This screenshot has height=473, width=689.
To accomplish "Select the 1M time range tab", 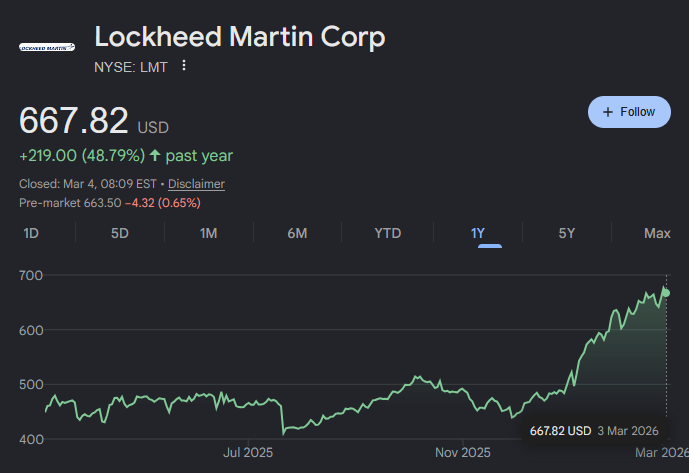I will (208, 233).
